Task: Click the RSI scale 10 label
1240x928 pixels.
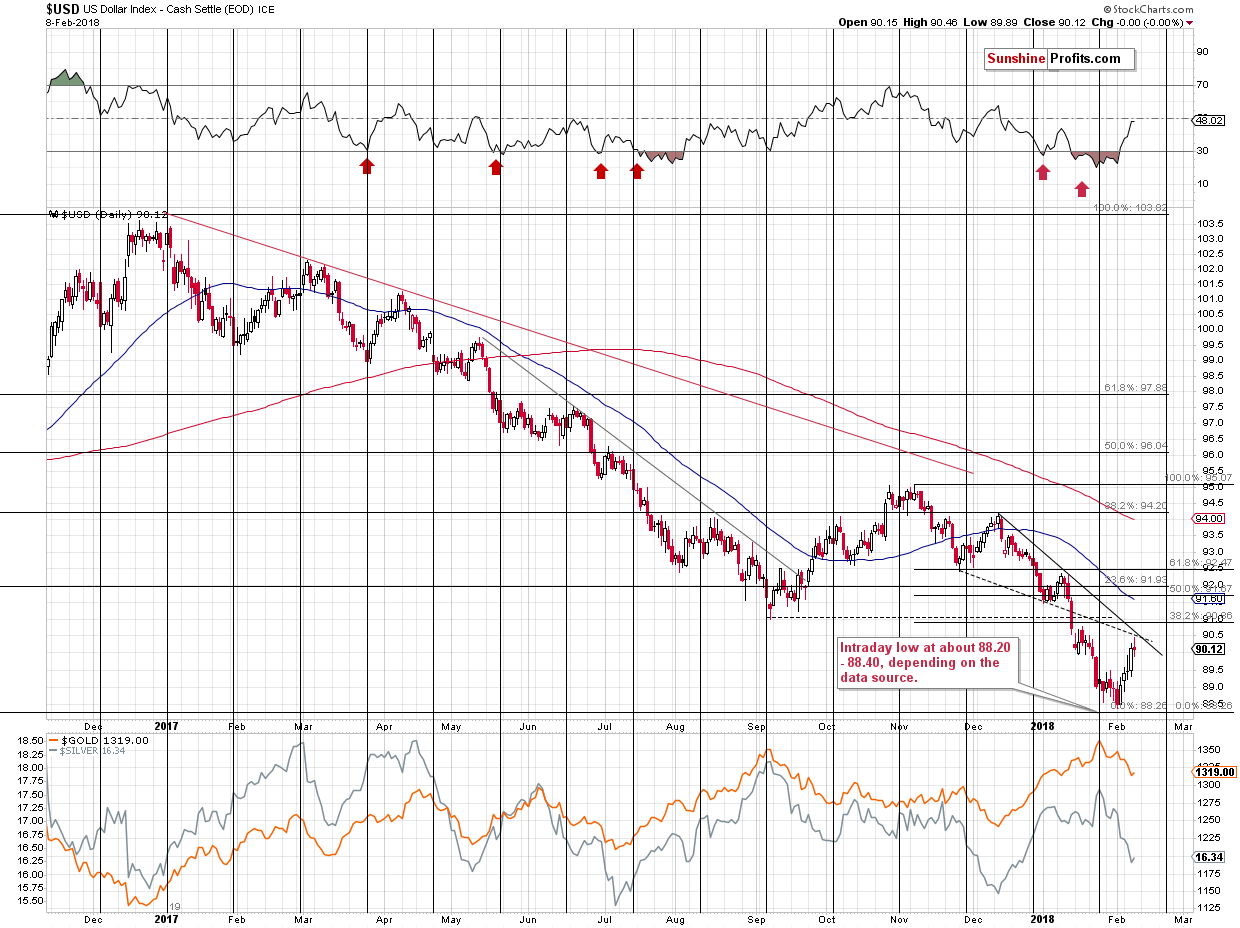Action: (1203, 184)
